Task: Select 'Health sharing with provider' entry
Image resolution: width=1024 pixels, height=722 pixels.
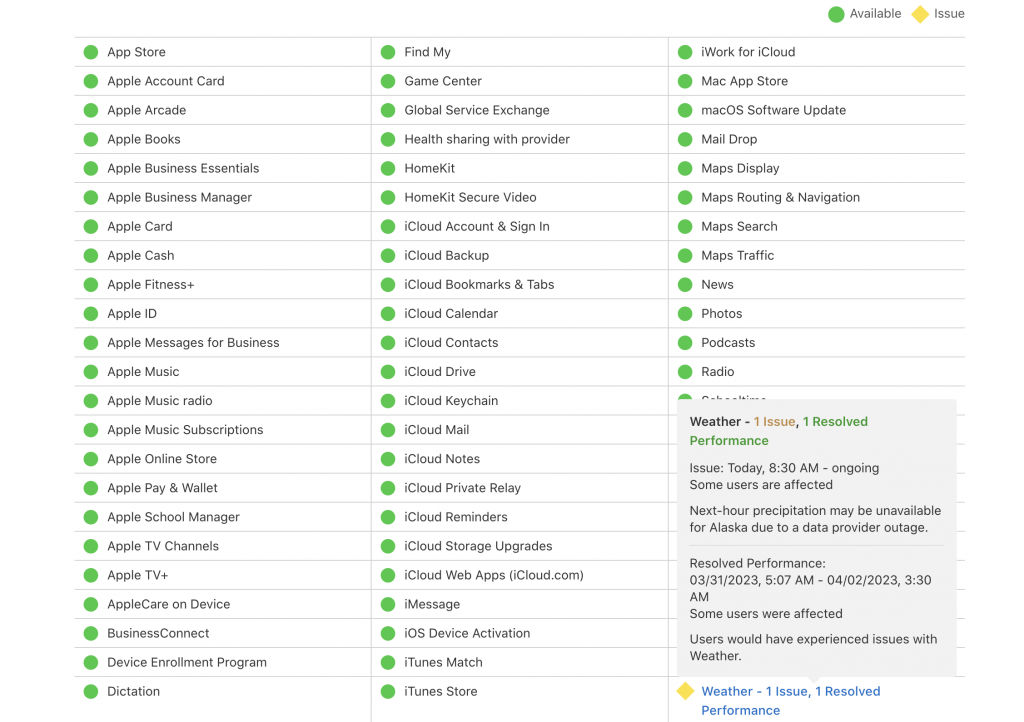Action: [x=487, y=139]
